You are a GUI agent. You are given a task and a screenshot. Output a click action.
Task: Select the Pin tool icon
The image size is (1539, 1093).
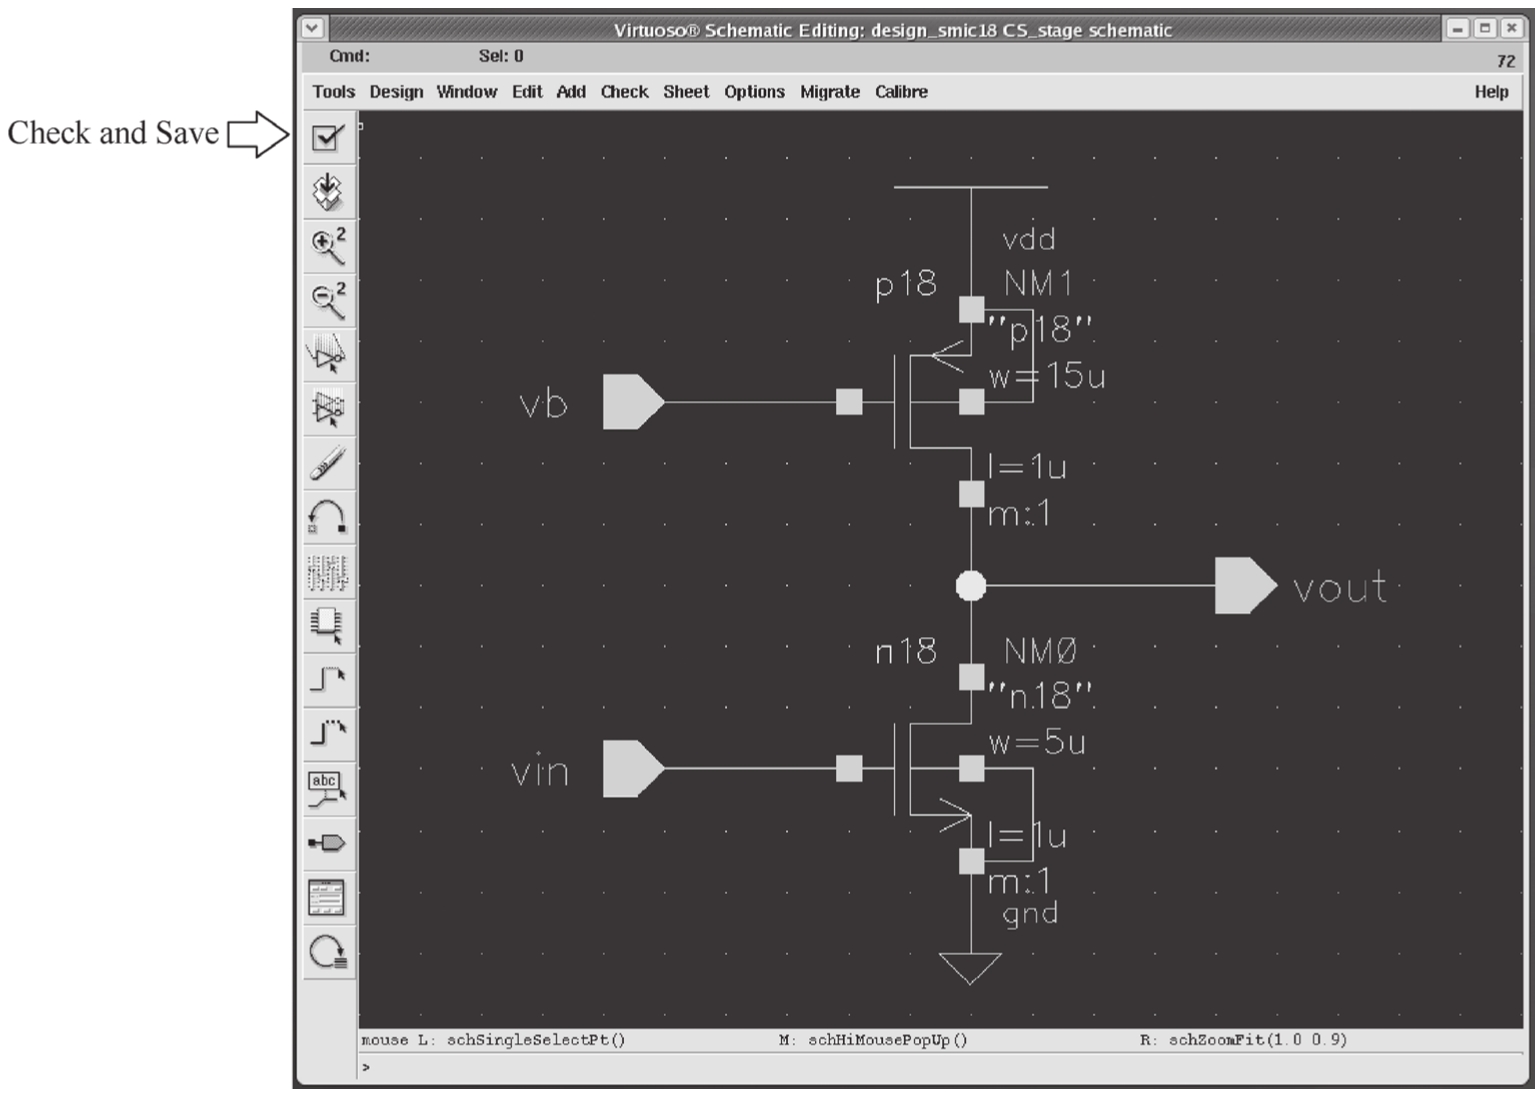coord(328,843)
